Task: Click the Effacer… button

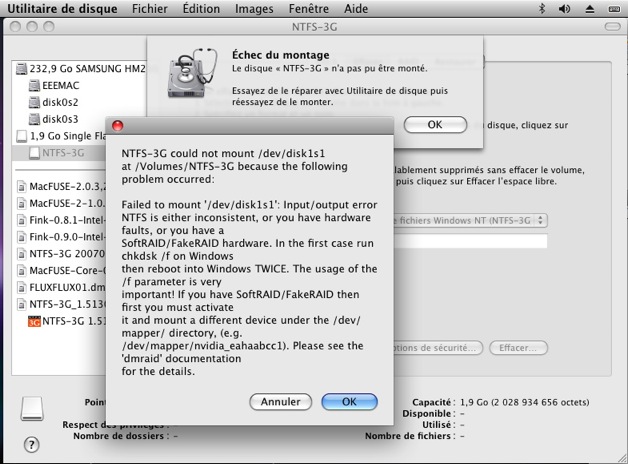Action: [x=518, y=347]
